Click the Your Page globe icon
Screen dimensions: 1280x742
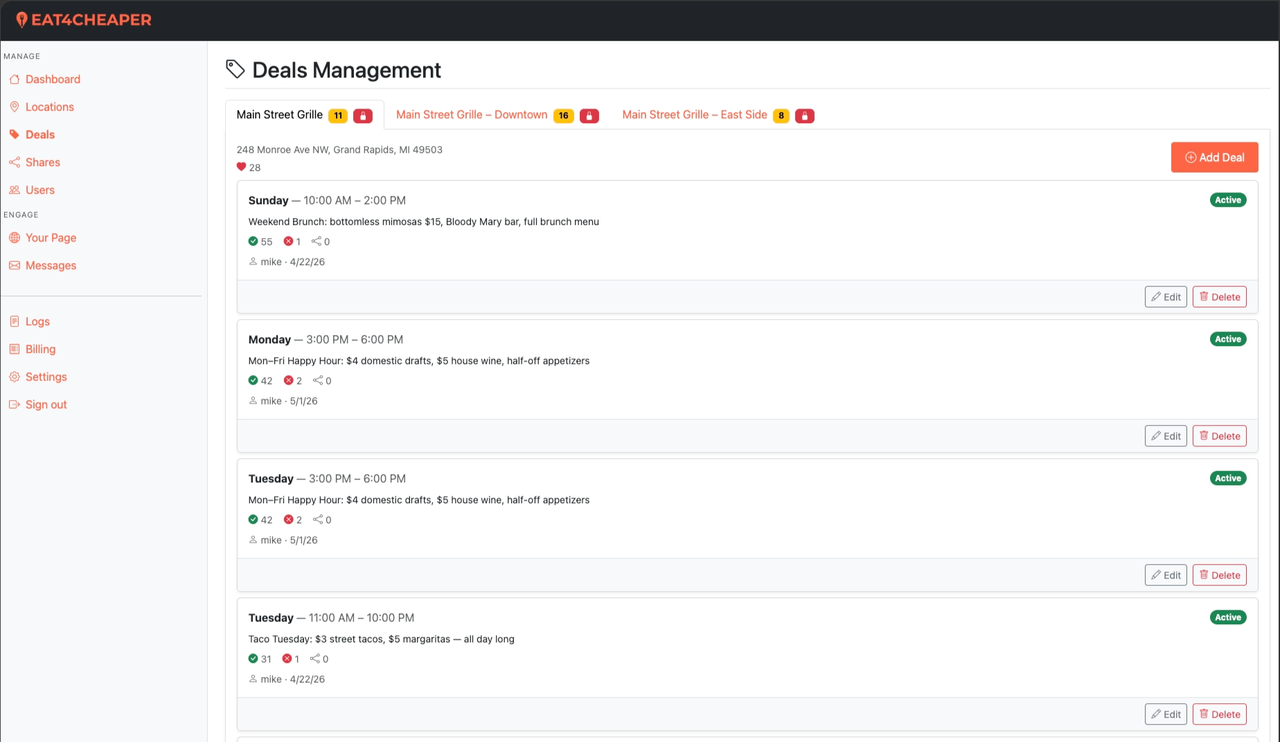coord(14,238)
